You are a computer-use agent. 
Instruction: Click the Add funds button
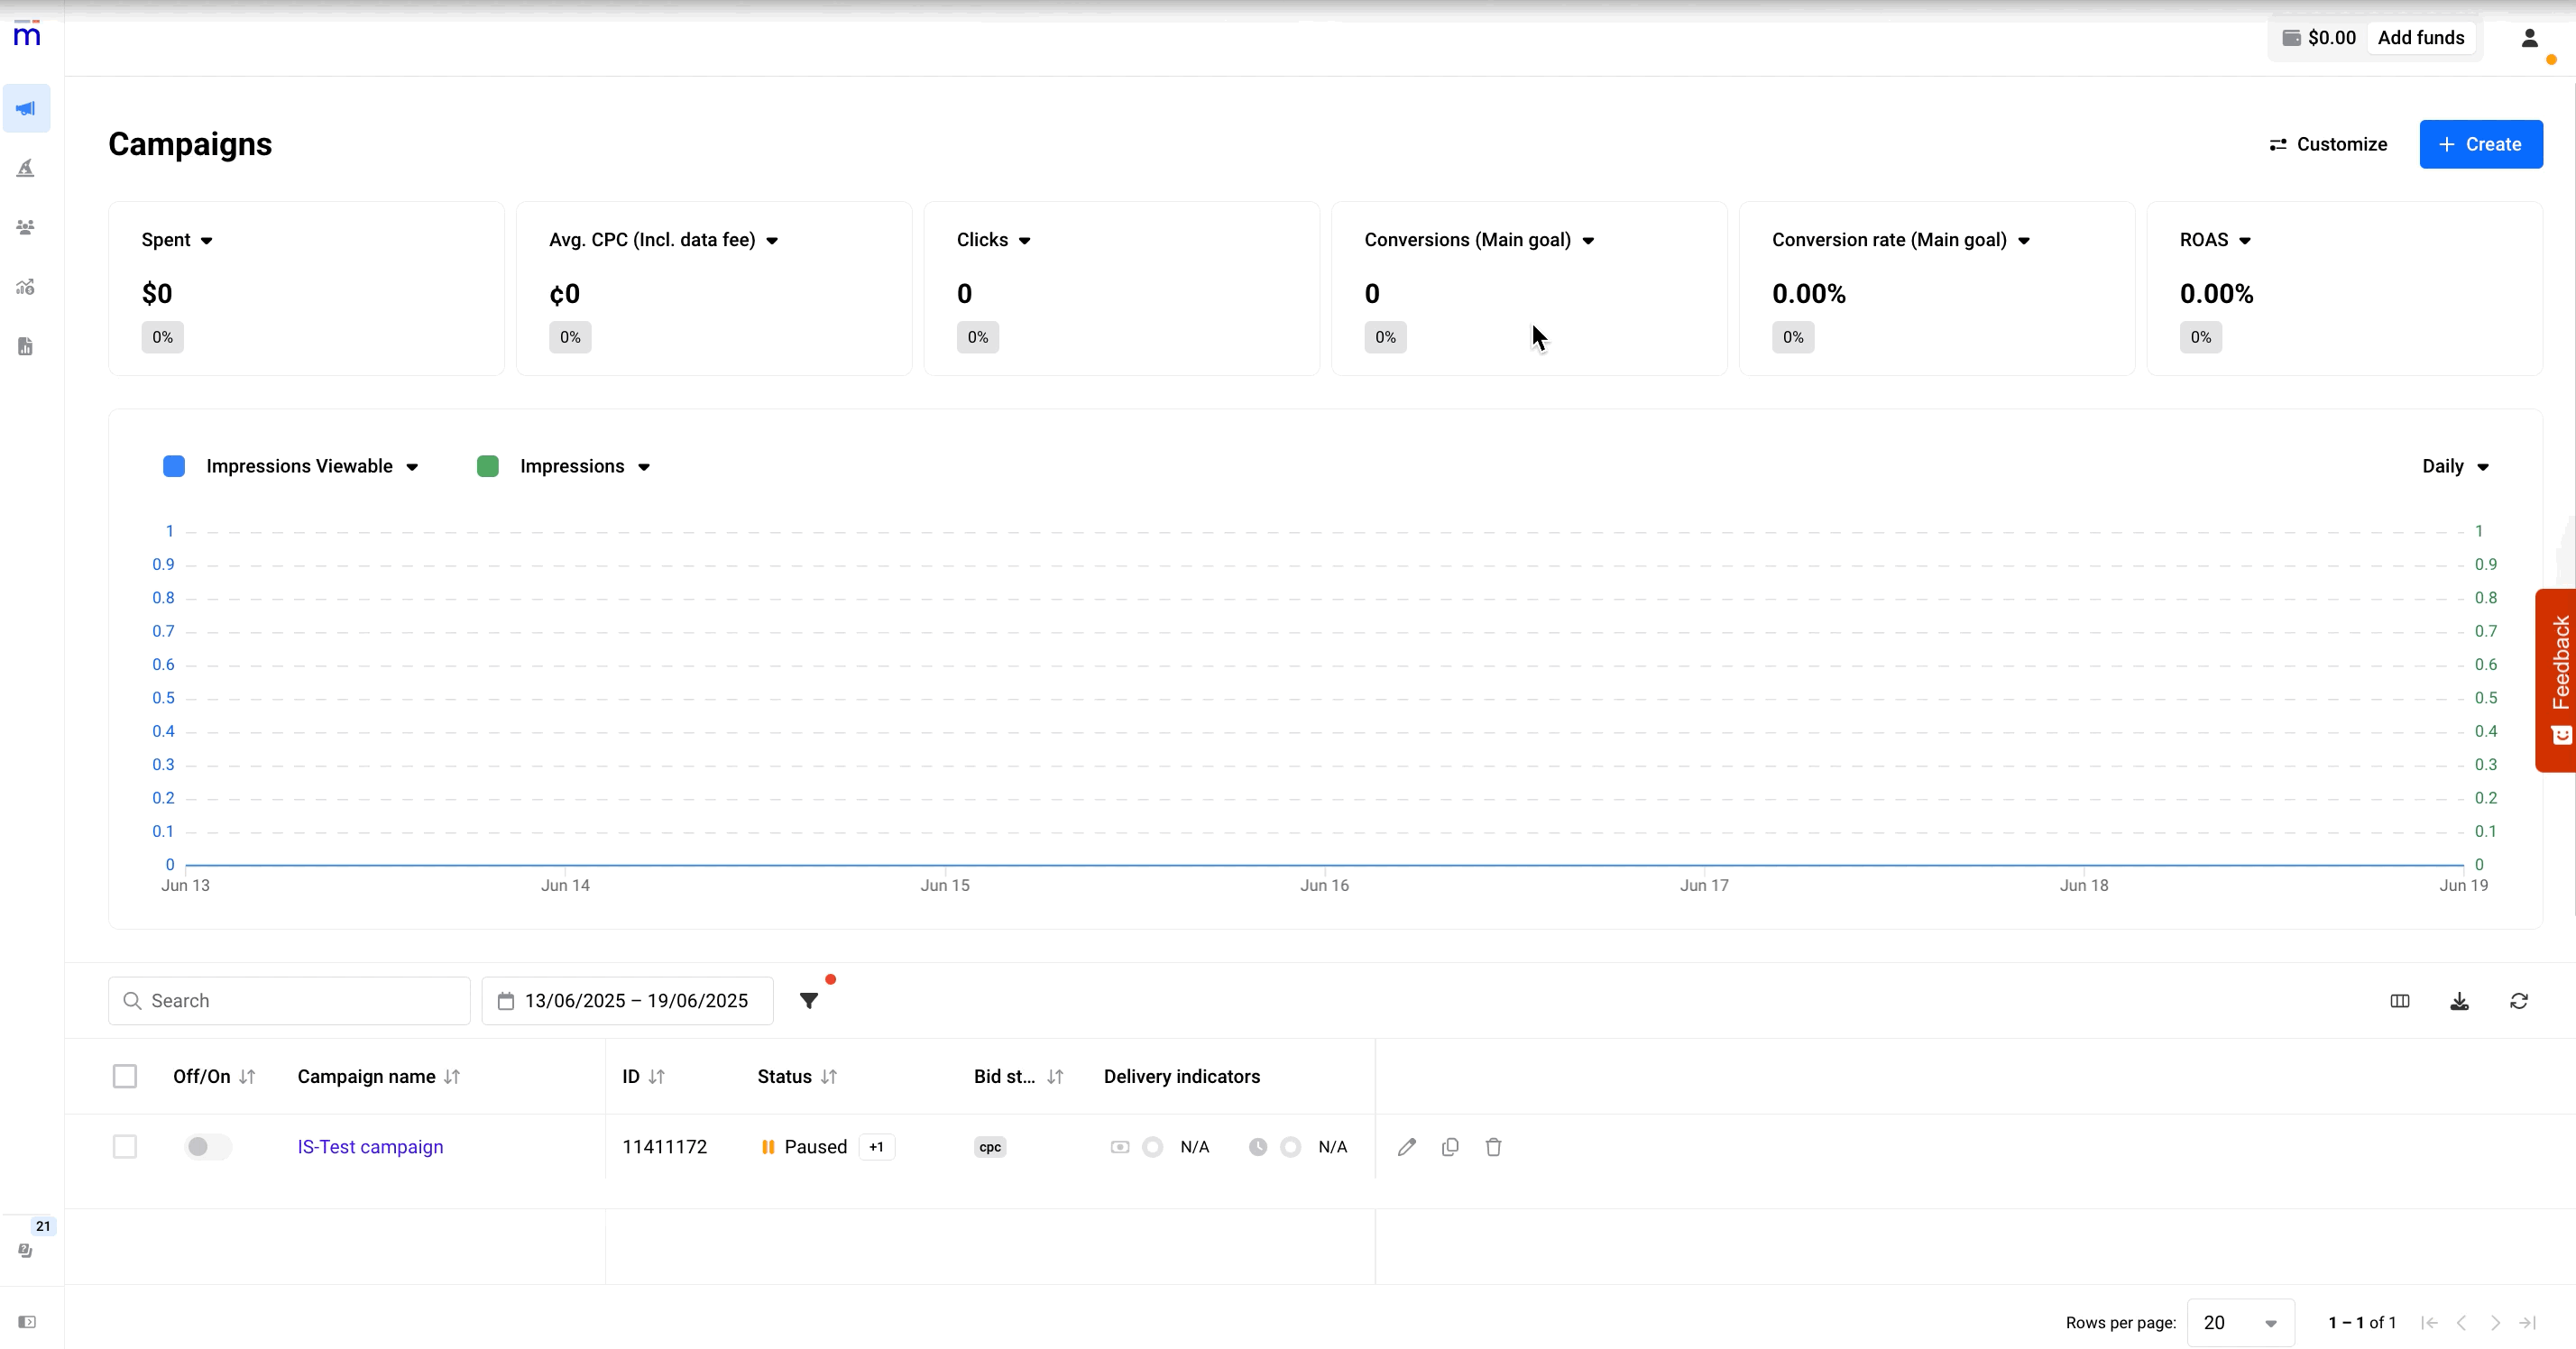coord(2422,38)
